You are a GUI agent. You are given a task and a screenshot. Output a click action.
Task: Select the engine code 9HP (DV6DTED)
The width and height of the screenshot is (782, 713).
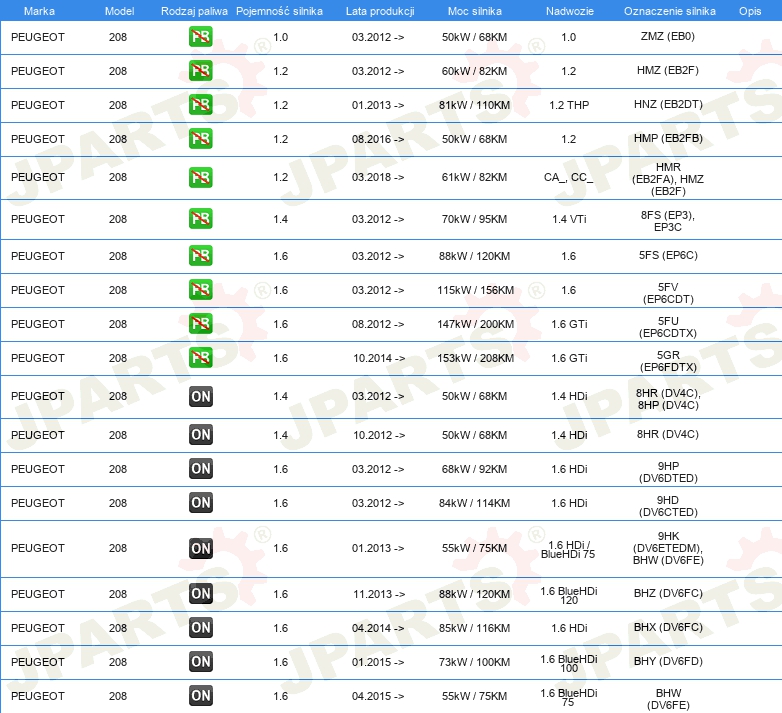[x=668, y=472]
